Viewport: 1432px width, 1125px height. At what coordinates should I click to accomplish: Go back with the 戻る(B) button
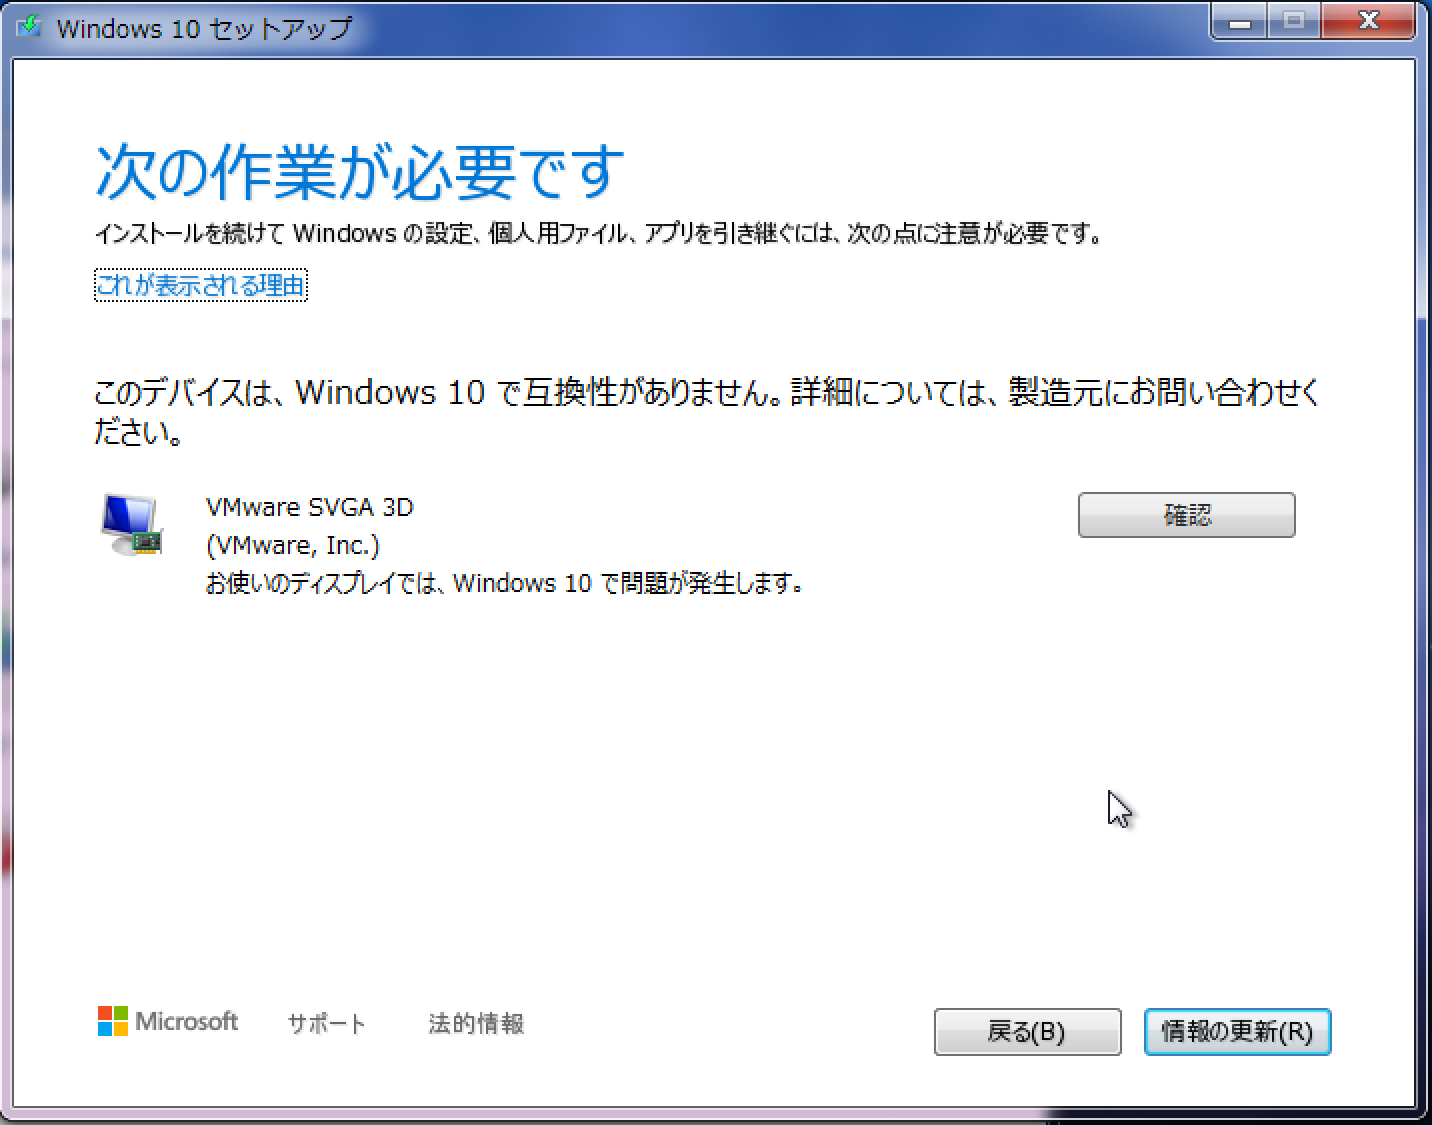coord(1027,1032)
